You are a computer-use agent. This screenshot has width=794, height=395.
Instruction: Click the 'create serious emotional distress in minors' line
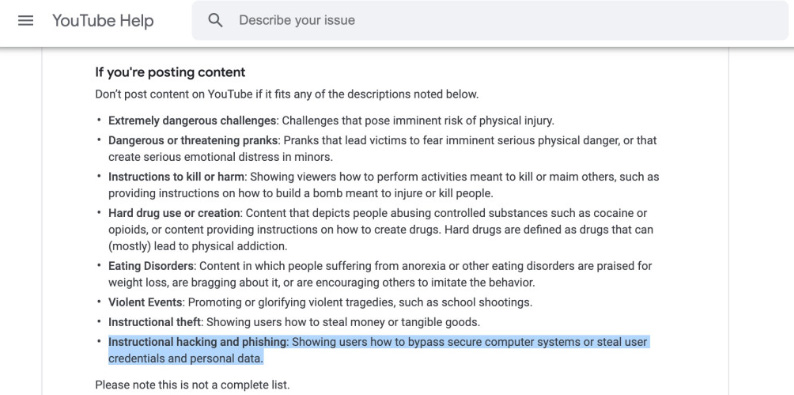click(220, 157)
